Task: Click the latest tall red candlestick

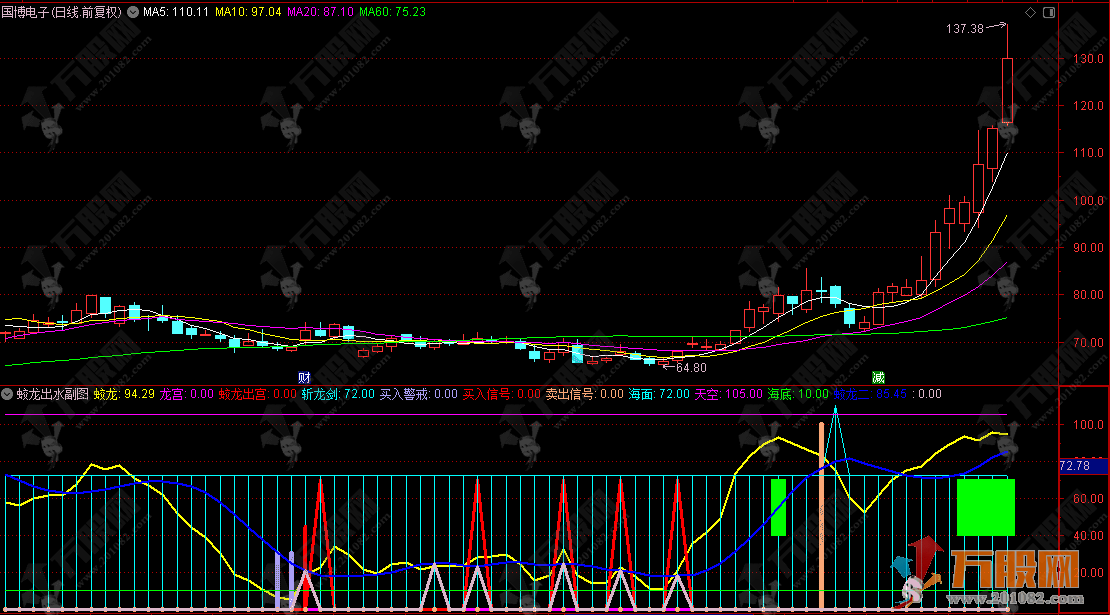Action: [x=1007, y=90]
